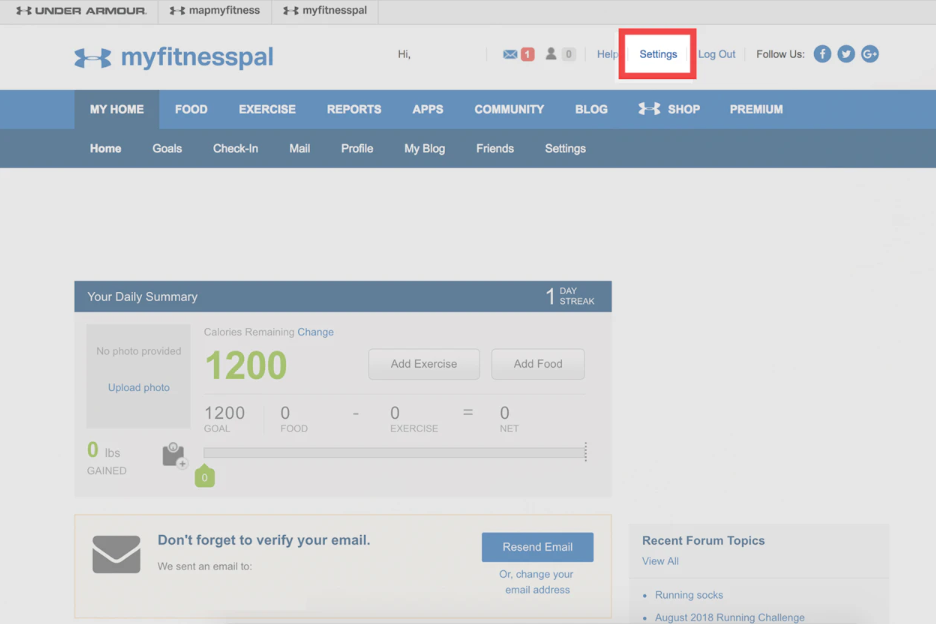The width and height of the screenshot is (936, 624).
Task: Click the Change calories link
Action: [315, 332]
